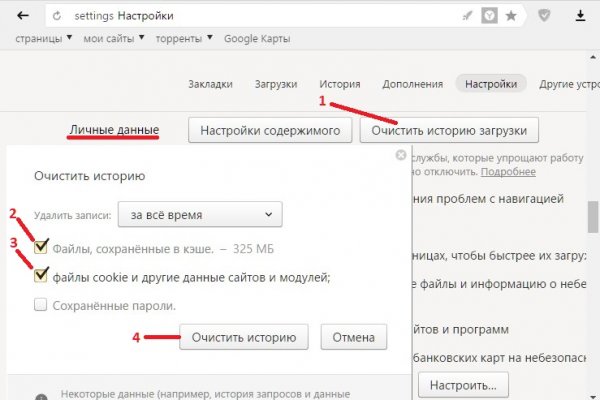Viewport: 600px width, 400px height.
Task: Click the address bar with settings text
Action: (250, 16)
